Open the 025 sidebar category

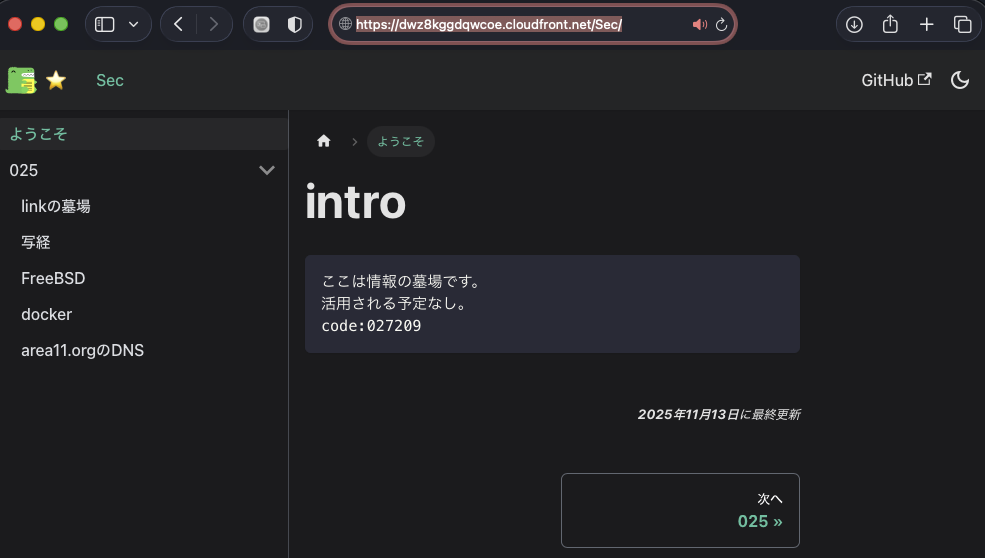pyautogui.click(x=24, y=170)
